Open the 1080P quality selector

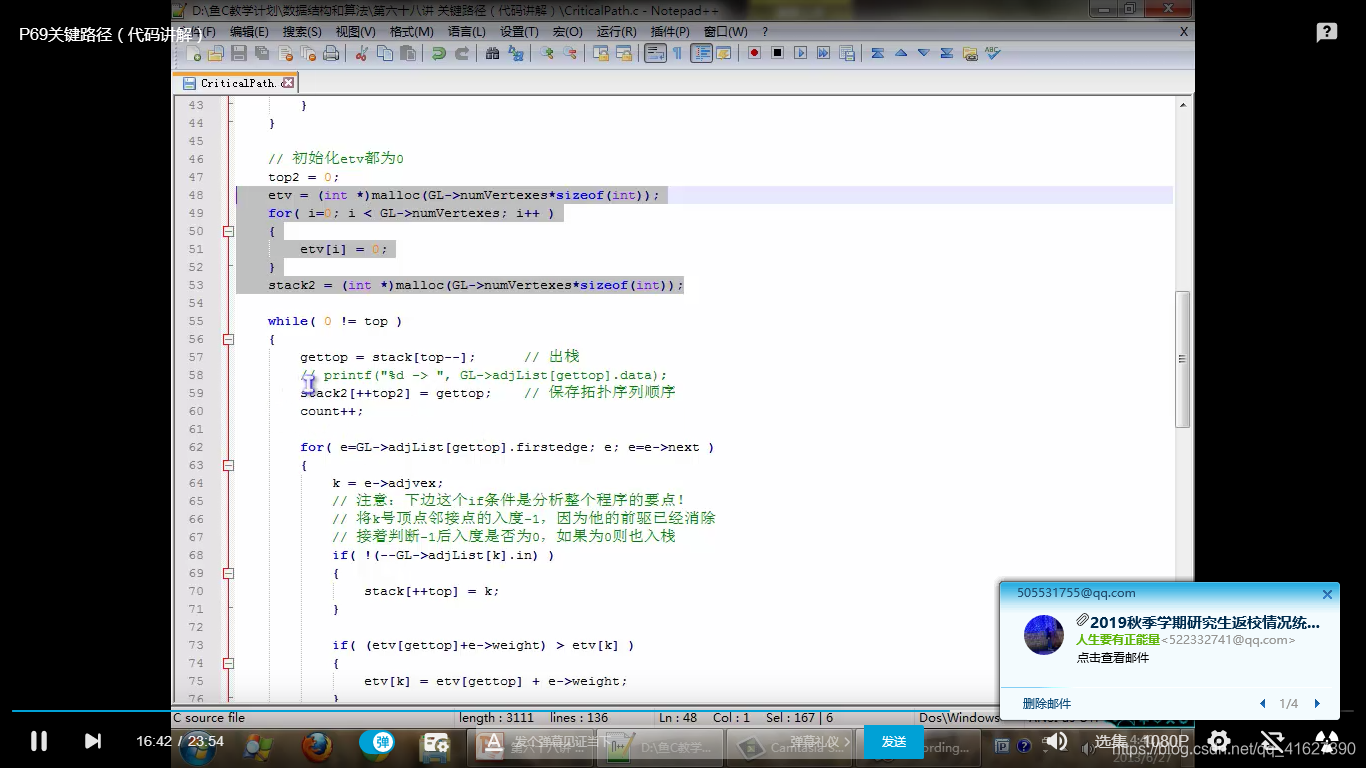tap(1166, 742)
